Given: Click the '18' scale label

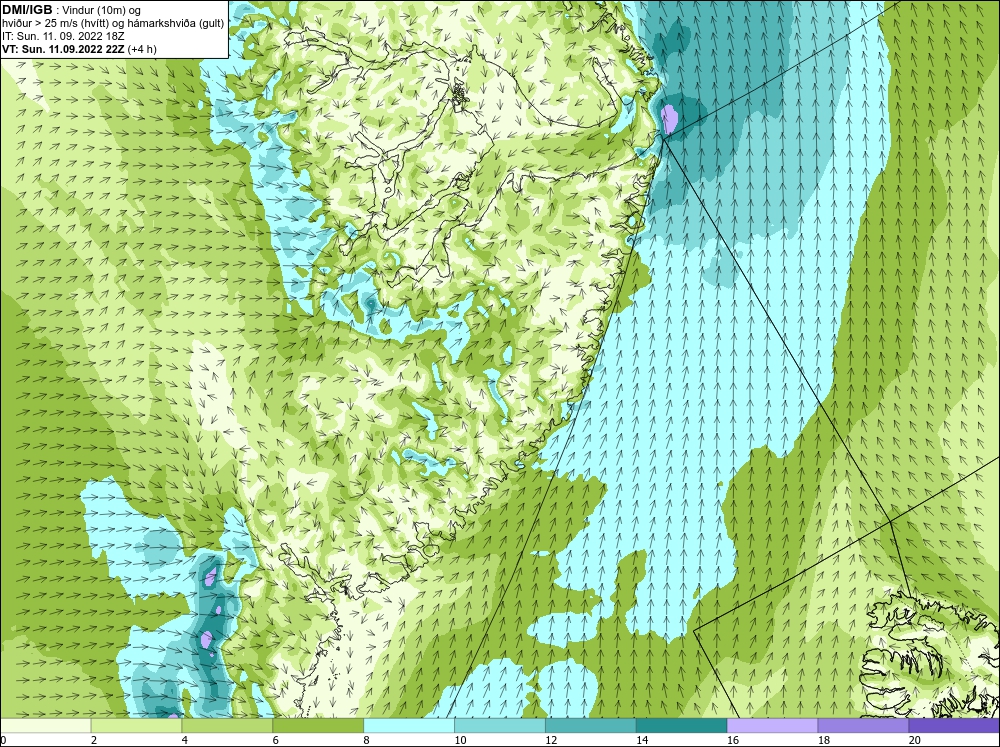Looking at the screenshot, I should tap(823, 740).
